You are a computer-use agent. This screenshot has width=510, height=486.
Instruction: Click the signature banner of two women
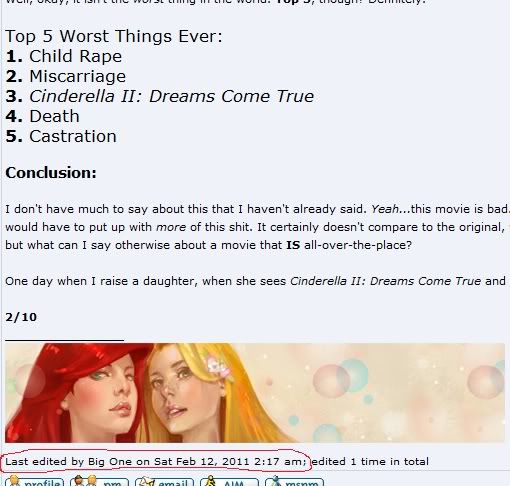[x=255, y=393]
